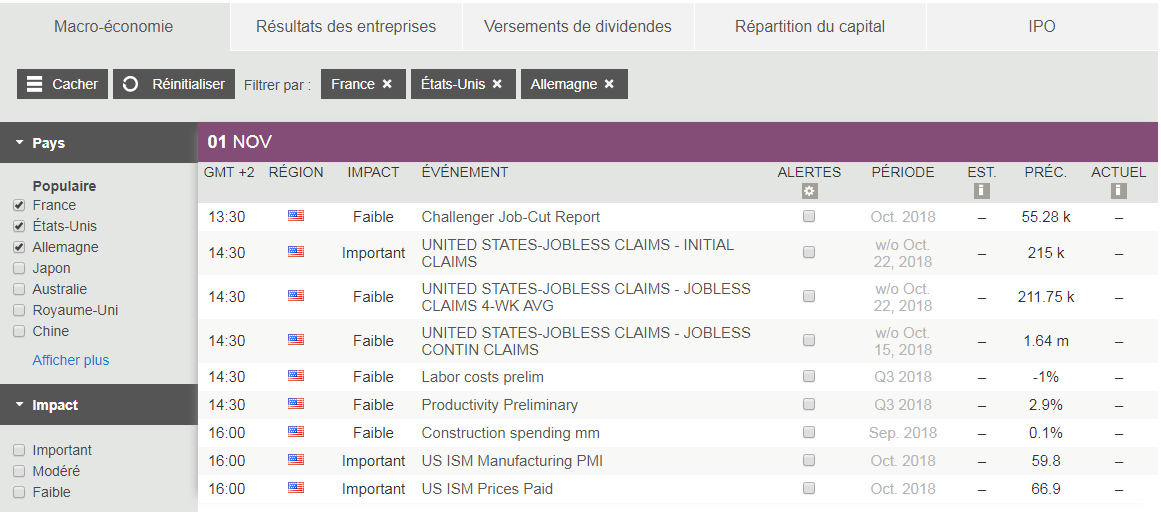Remove the France filter tag
Viewport: 1161px width, 512px height.
(387, 84)
